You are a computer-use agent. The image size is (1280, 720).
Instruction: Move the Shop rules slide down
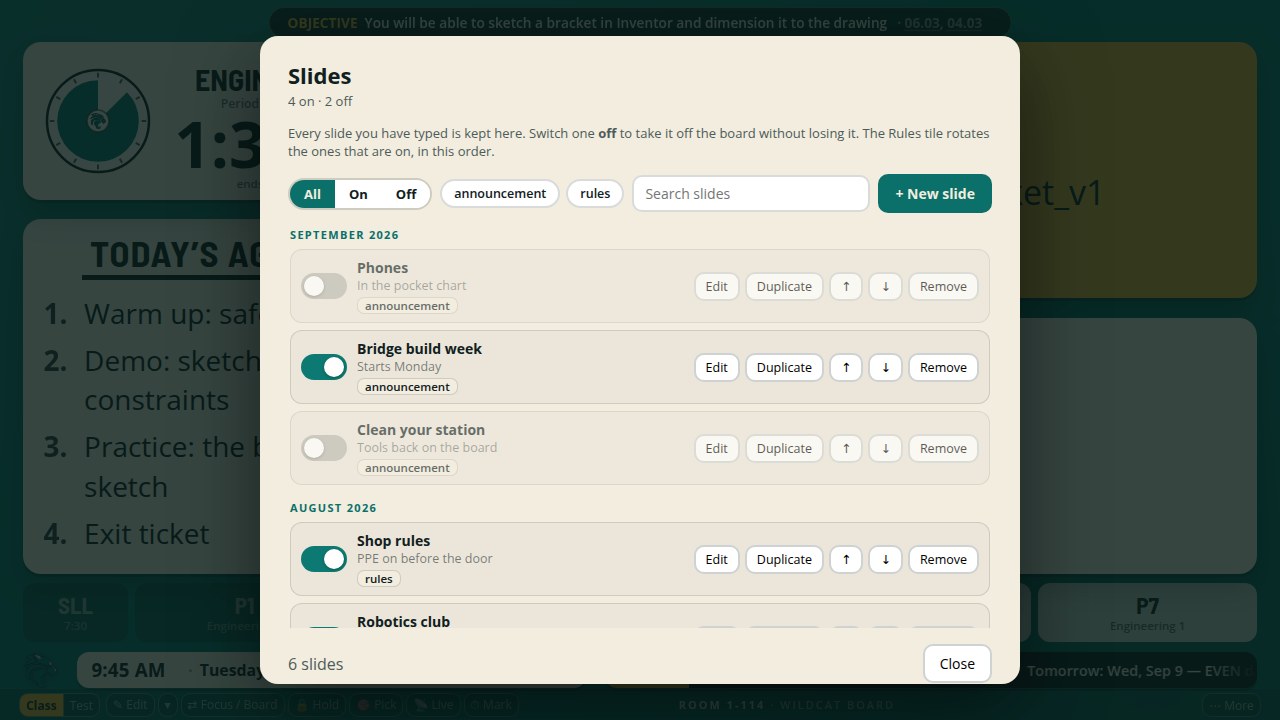[885, 559]
